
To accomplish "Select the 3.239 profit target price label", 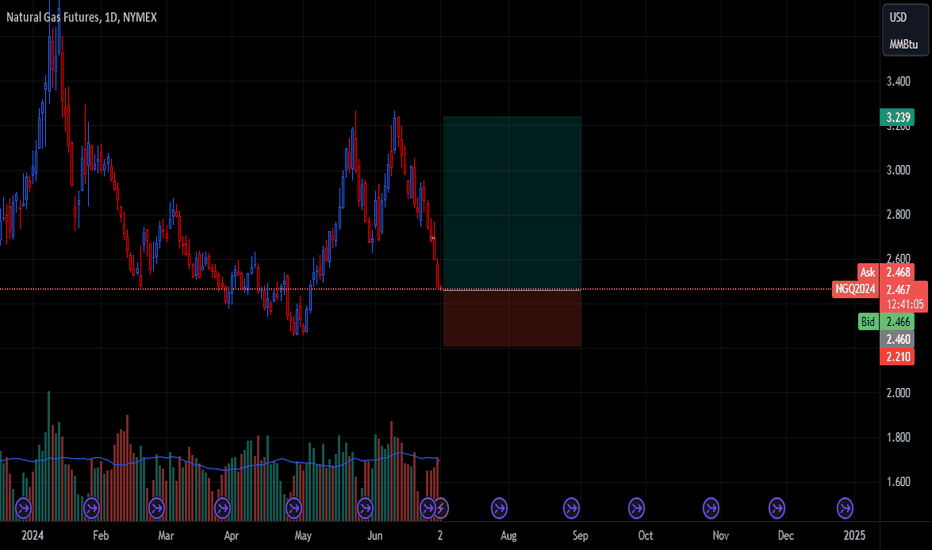I will (897, 117).
